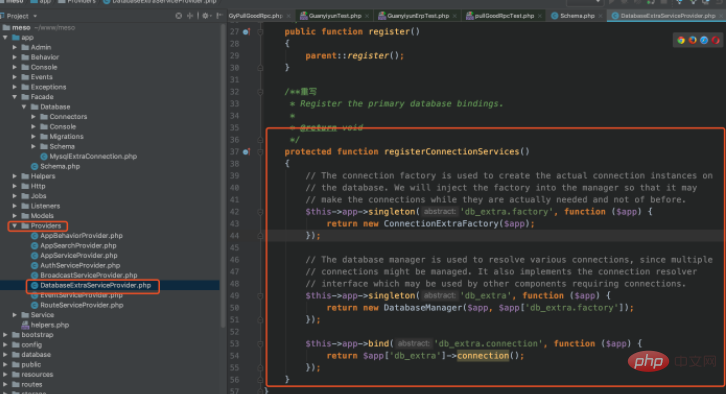
Task: Open file preview in Opera browser icon
Action: coord(715,40)
